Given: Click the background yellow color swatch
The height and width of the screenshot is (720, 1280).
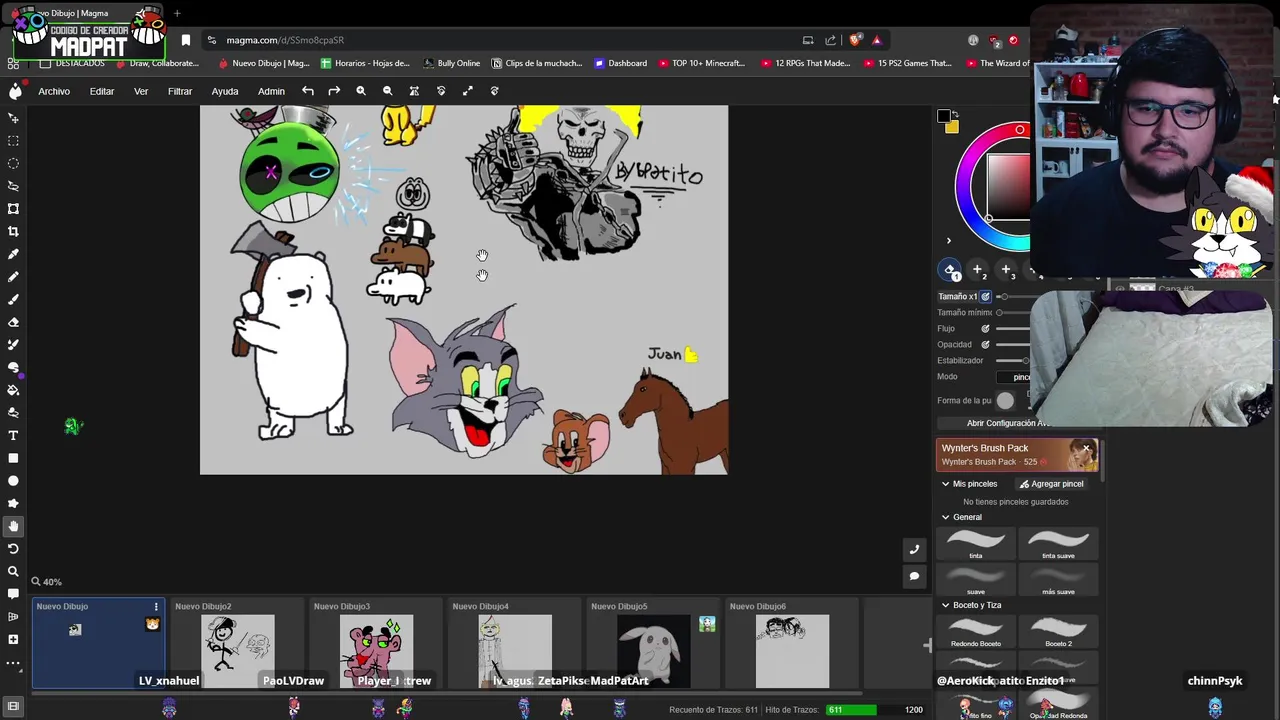Looking at the screenshot, I should coord(952,127).
